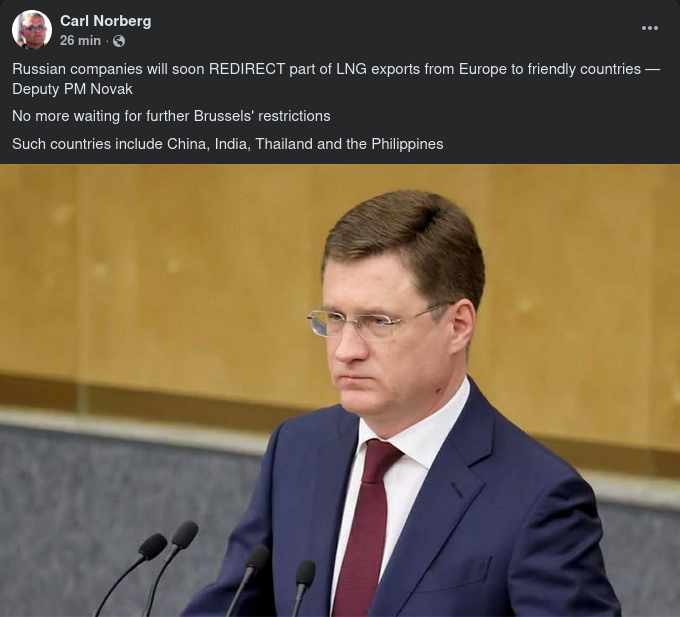
Task: Open post options three-dot menu
Action: 649,28
